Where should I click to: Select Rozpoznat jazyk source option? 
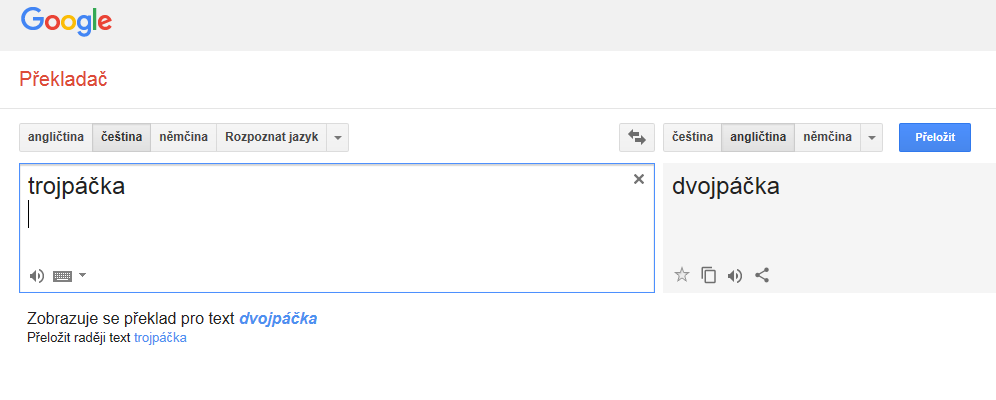click(x=272, y=137)
